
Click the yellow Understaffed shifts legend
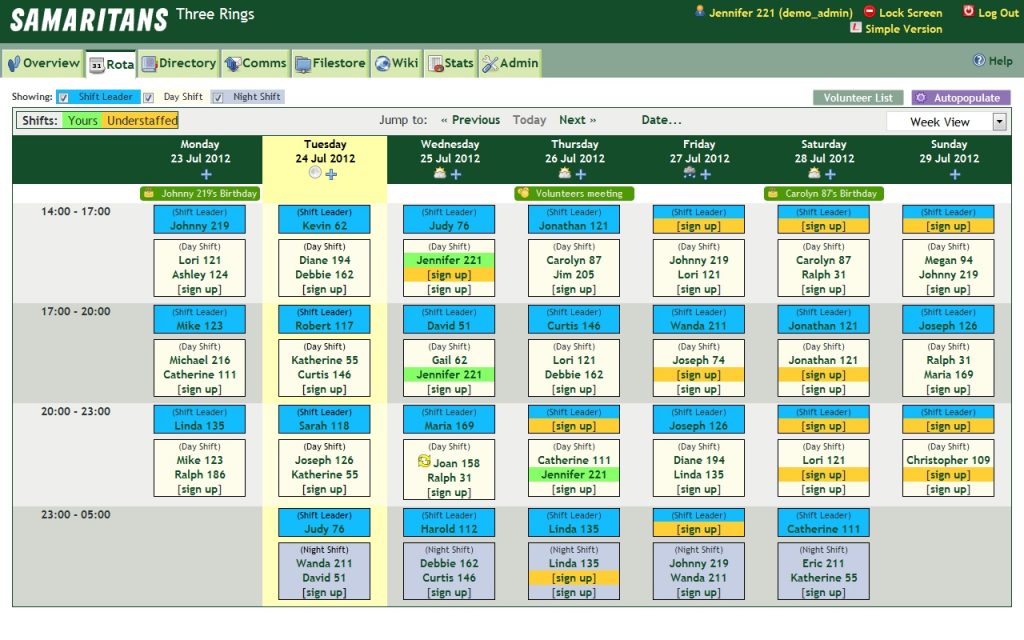[142, 119]
